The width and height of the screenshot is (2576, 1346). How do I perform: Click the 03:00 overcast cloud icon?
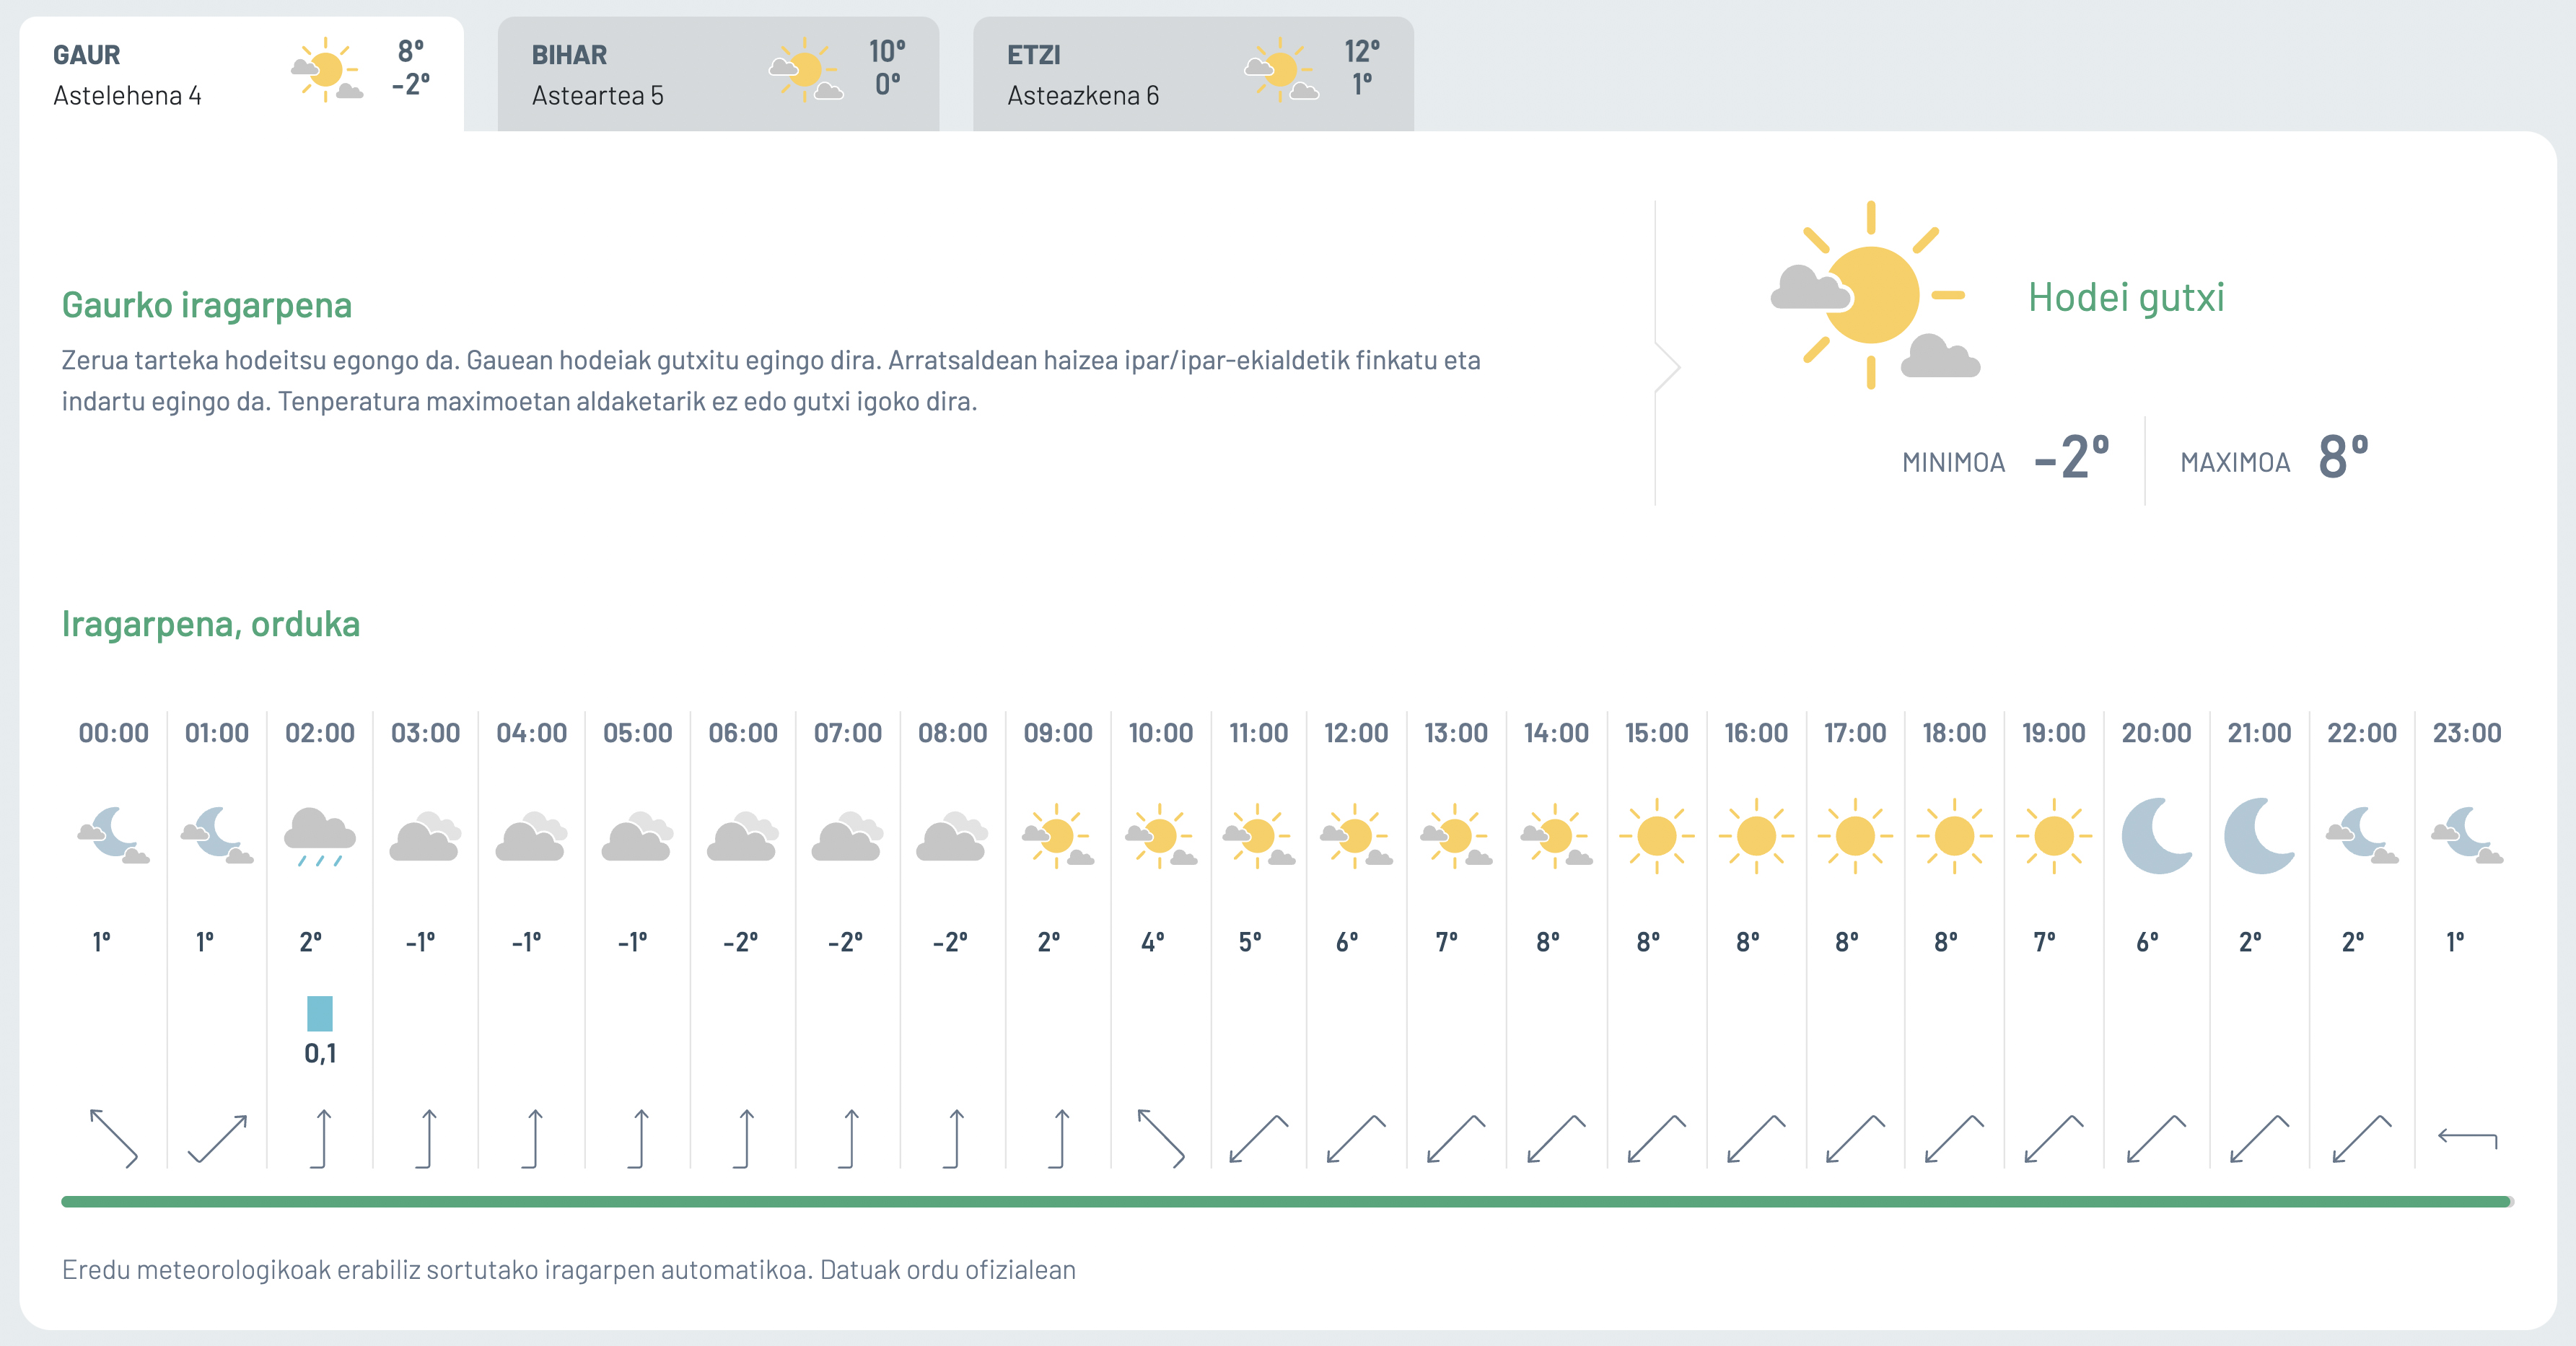[x=425, y=836]
